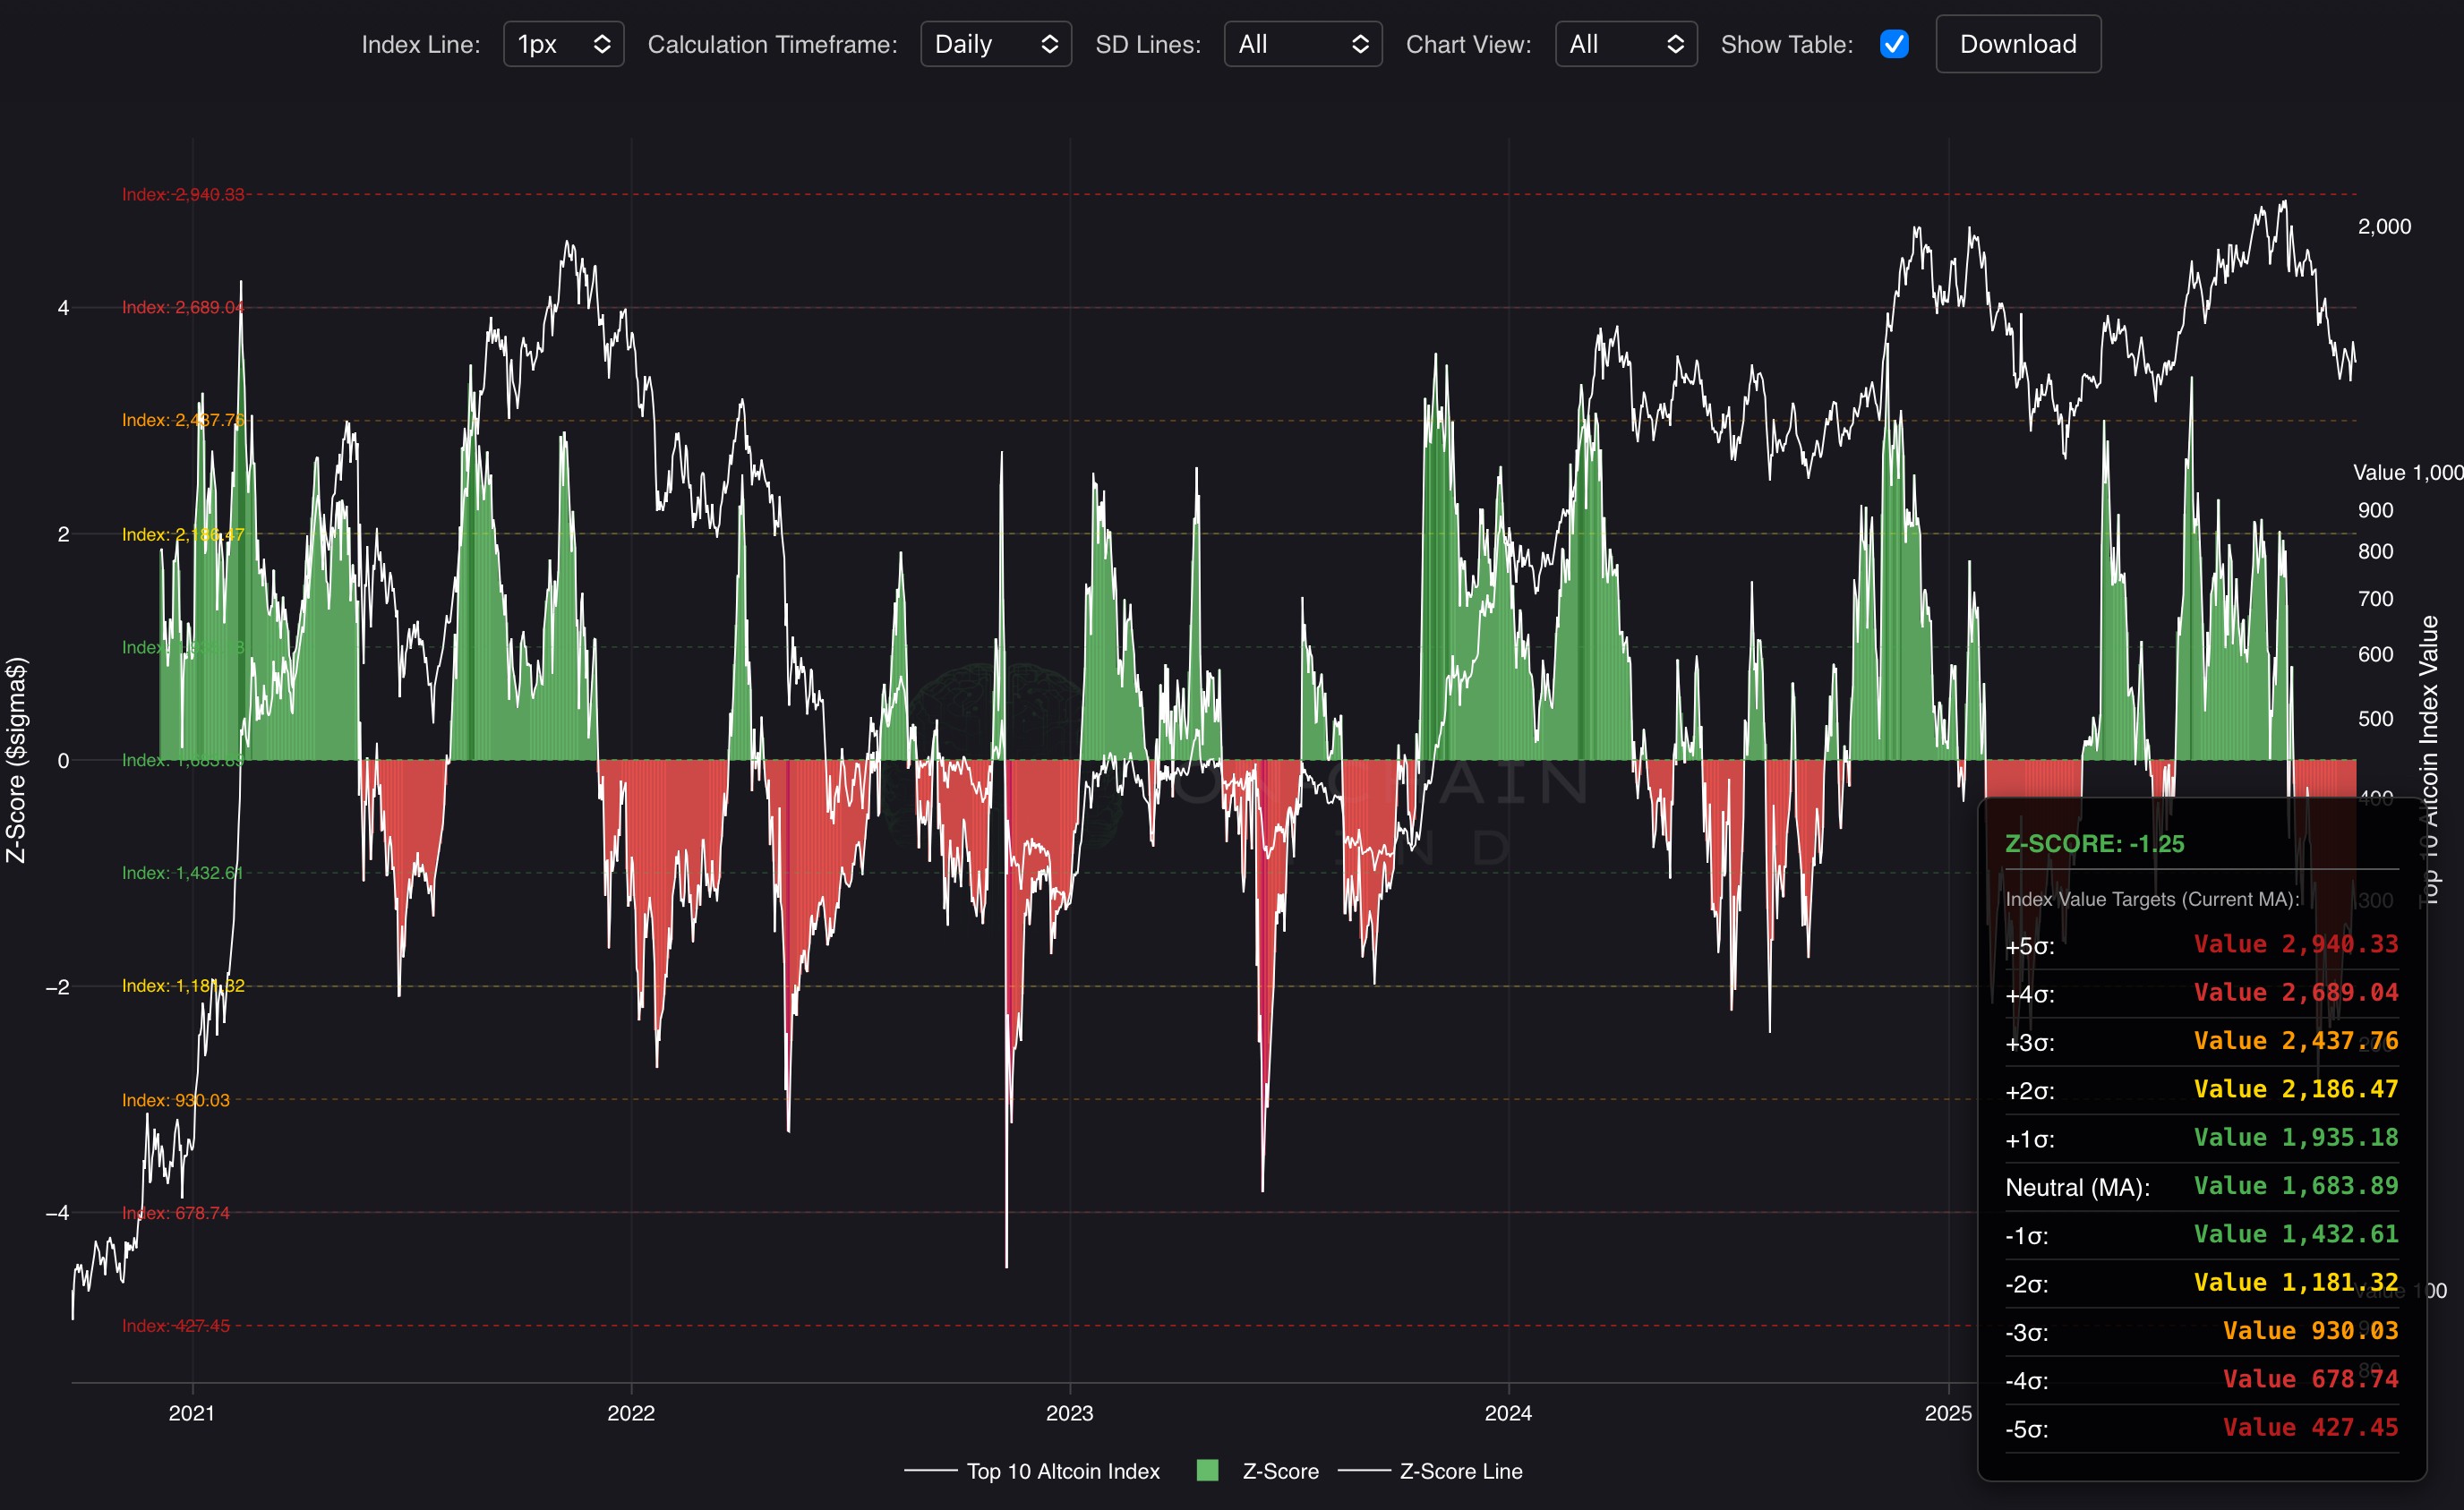Toggle the Z-Score Line legend entry

point(1460,1471)
